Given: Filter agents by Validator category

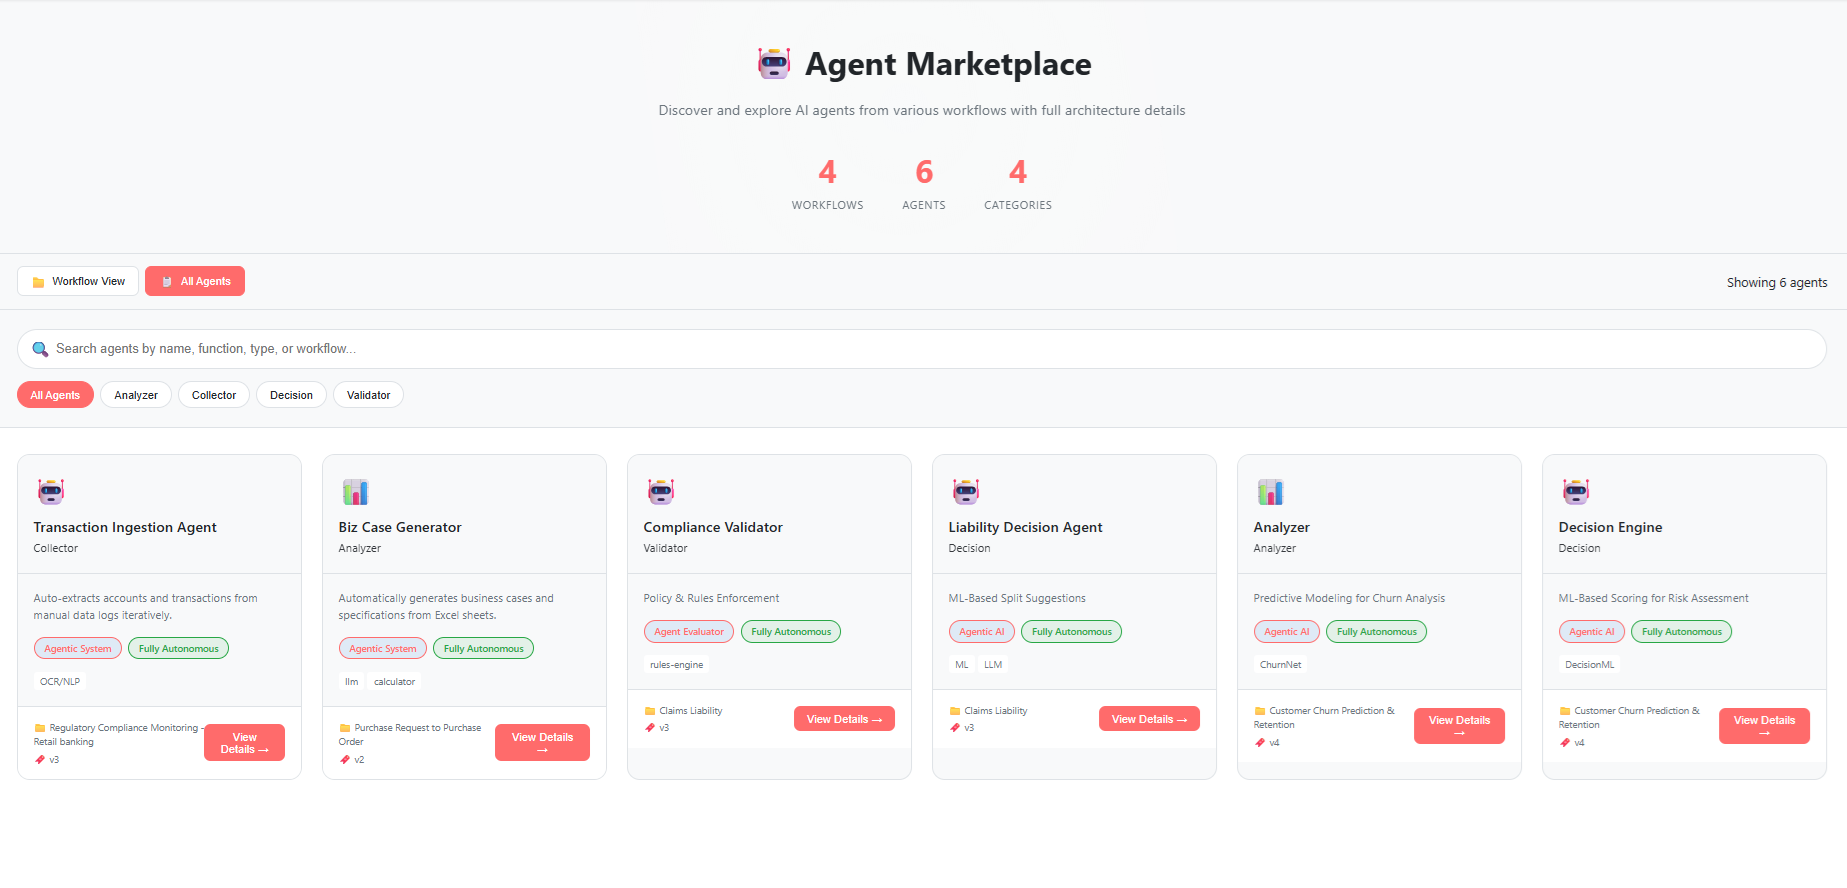Looking at the screenshot, I should [368, 395].
